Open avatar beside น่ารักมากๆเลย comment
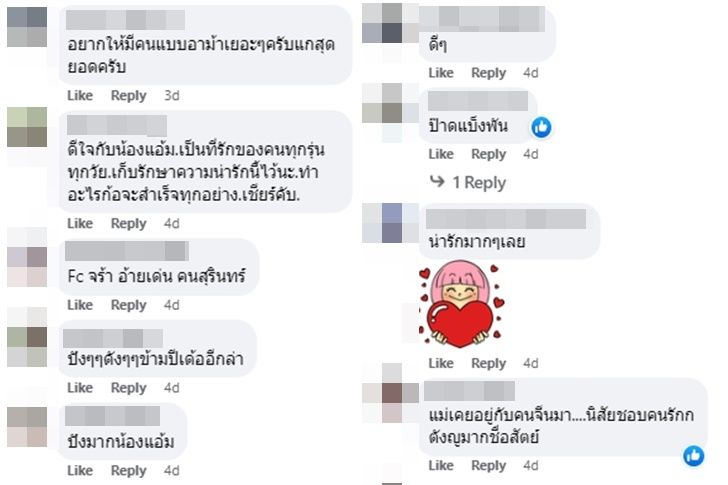This screenshot has height=485, width=728. (x=391, y=223)
